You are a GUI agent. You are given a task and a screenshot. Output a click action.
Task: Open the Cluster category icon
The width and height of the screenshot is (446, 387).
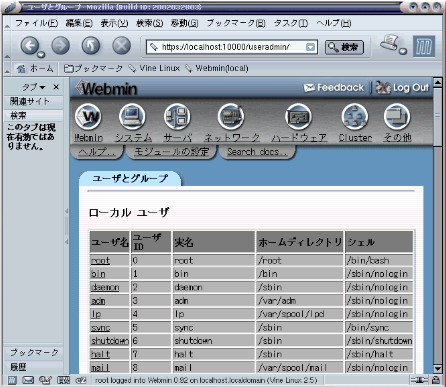pos(355,117)
